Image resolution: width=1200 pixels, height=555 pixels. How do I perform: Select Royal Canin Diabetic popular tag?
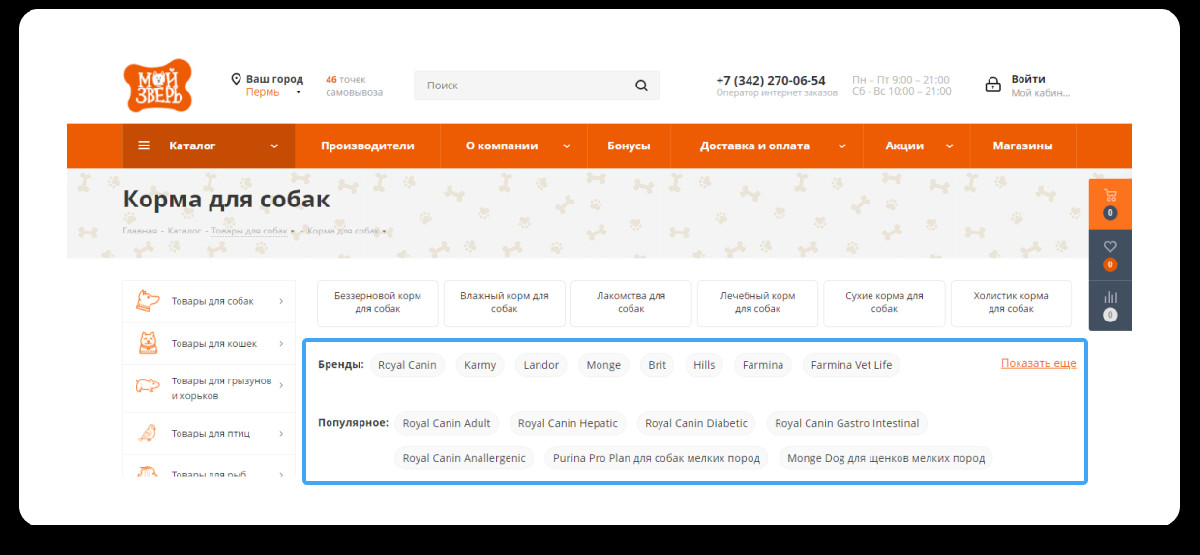tap(696, 423)
